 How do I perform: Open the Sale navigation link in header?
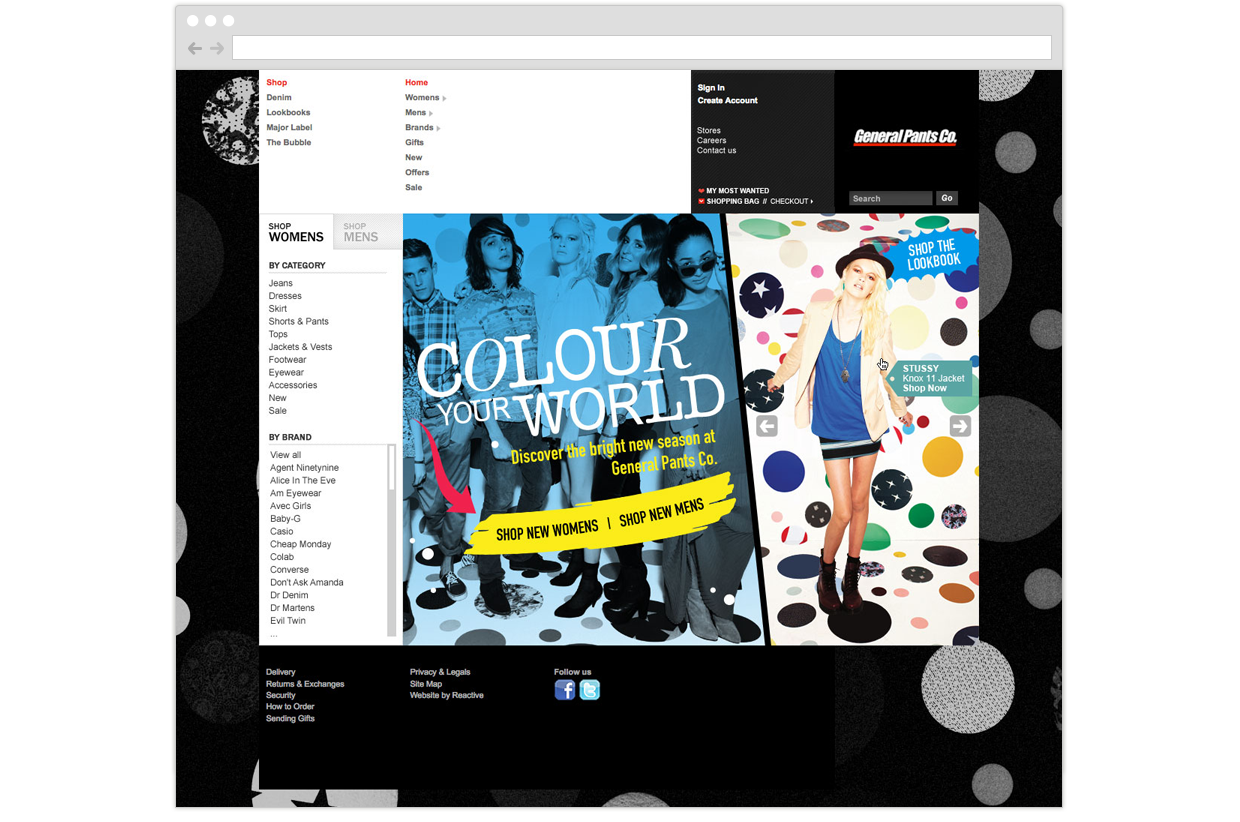coord(414,188)
